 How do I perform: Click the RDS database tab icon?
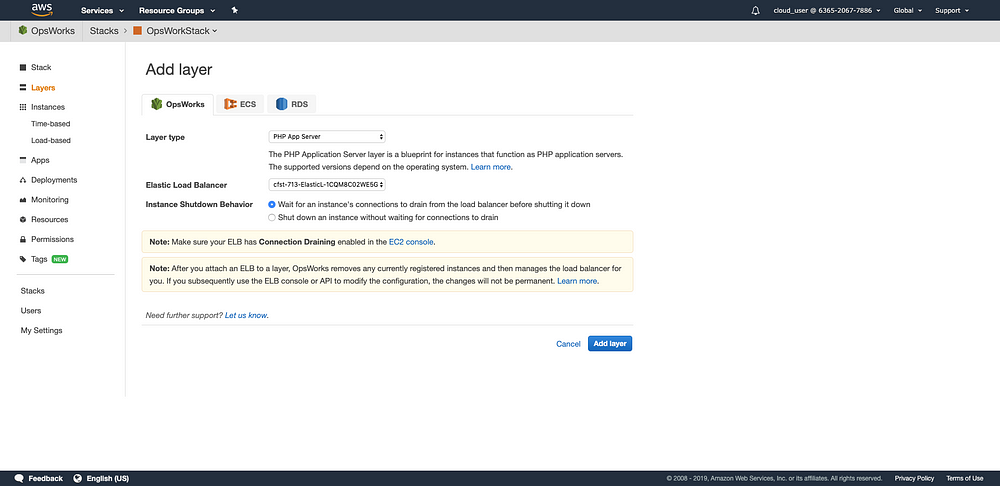point(281,104)
